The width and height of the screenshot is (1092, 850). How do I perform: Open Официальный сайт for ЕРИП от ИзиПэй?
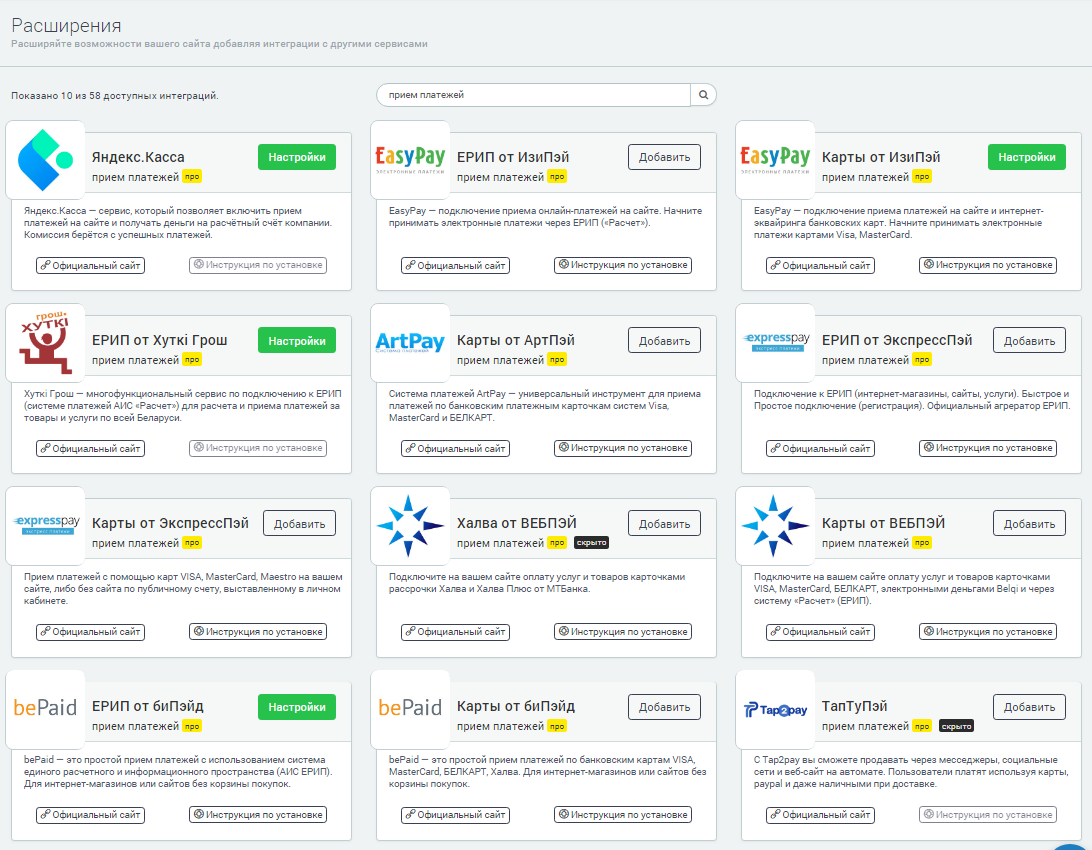pyautogui.click(x=455, y=265)
